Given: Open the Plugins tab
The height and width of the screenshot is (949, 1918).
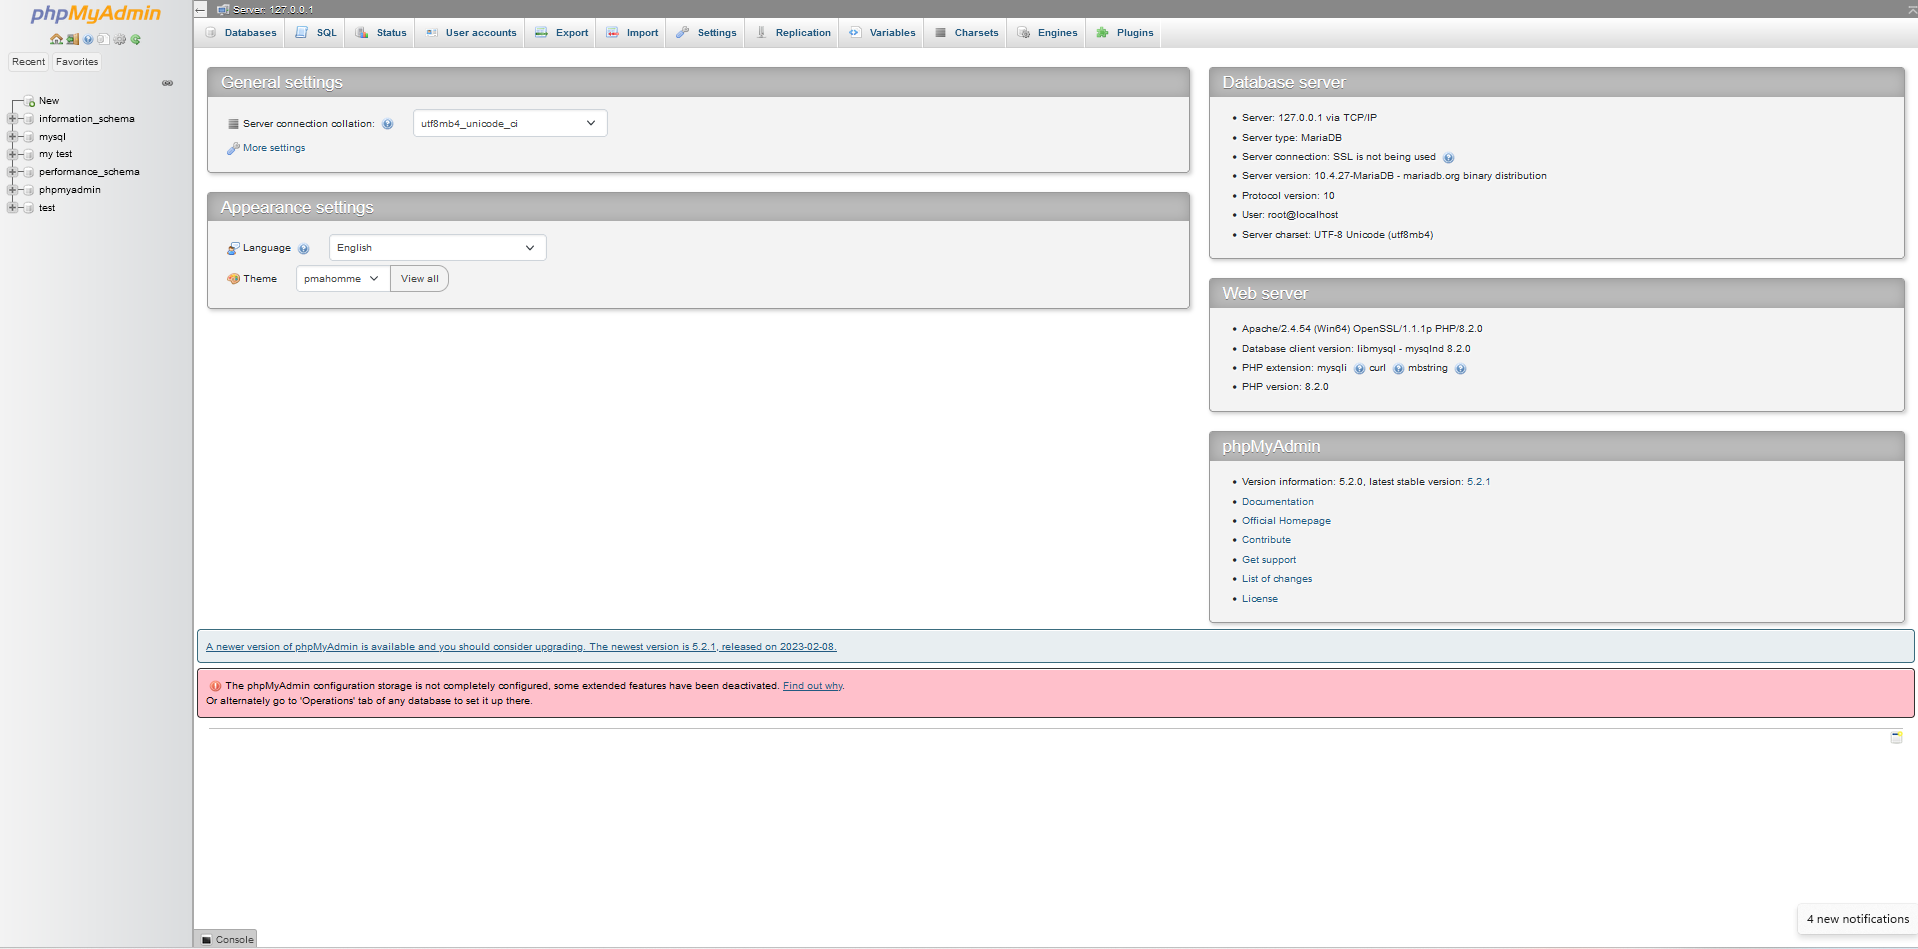Looking at the screenshot, I should tap(1125, 33).
